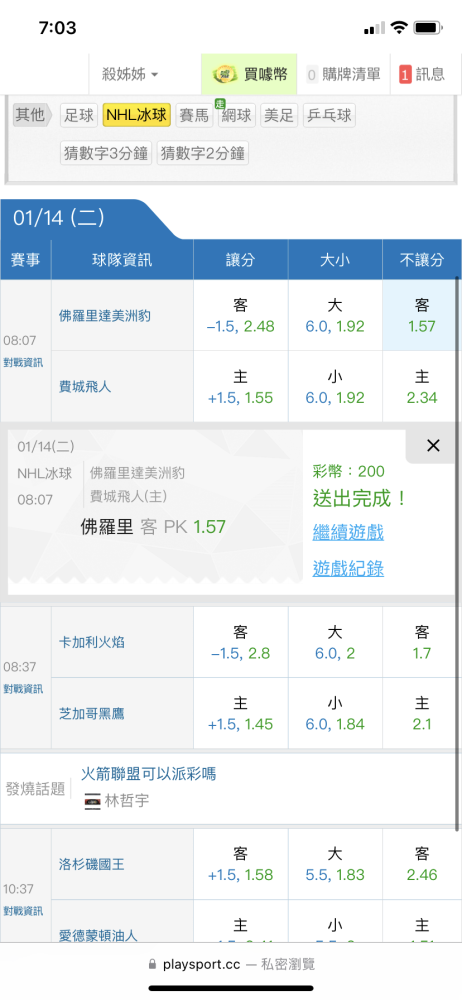Click the vertical page scrollbar
Image resolution: width=462 pixels, height=1000 pixels.
(458, 554)
